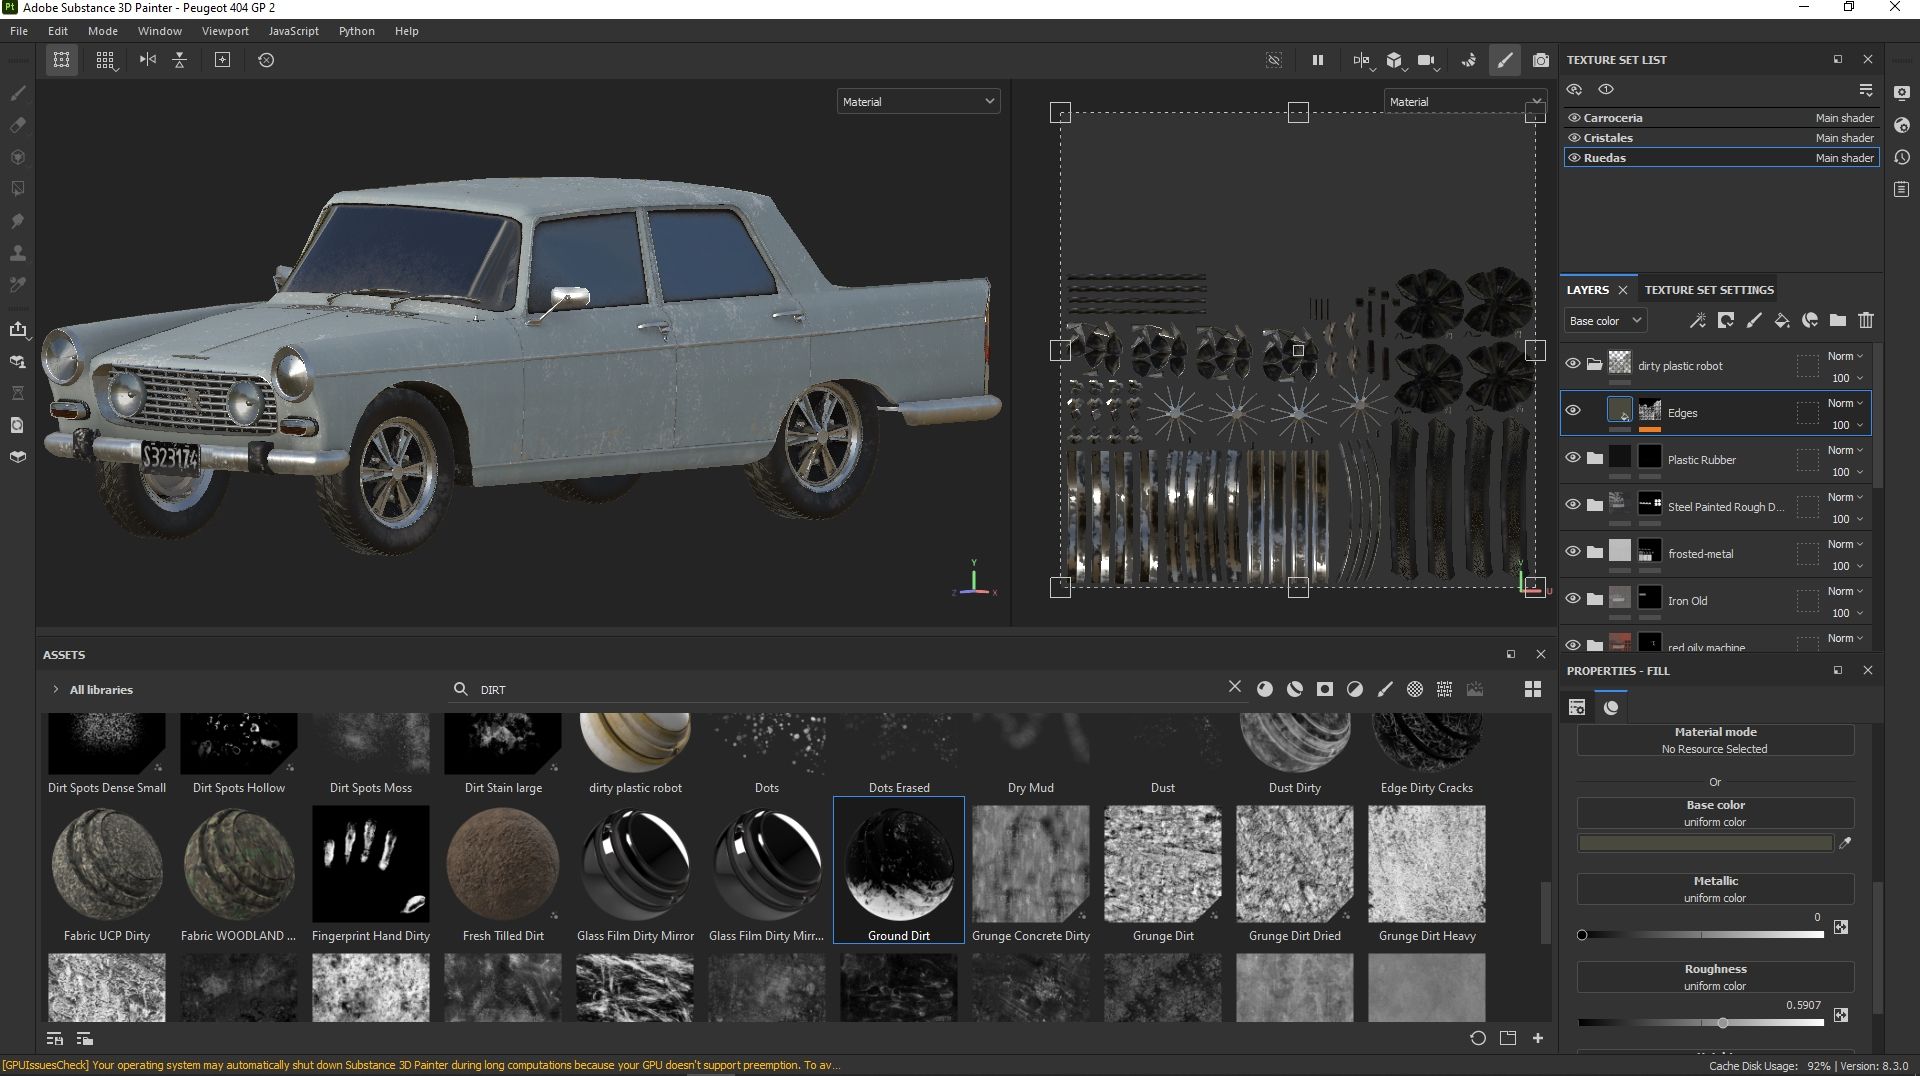Viewport: 1920px width, 1076px height.
Task: Add a mask to the selected layer
Action: (x=1726, y=320)
